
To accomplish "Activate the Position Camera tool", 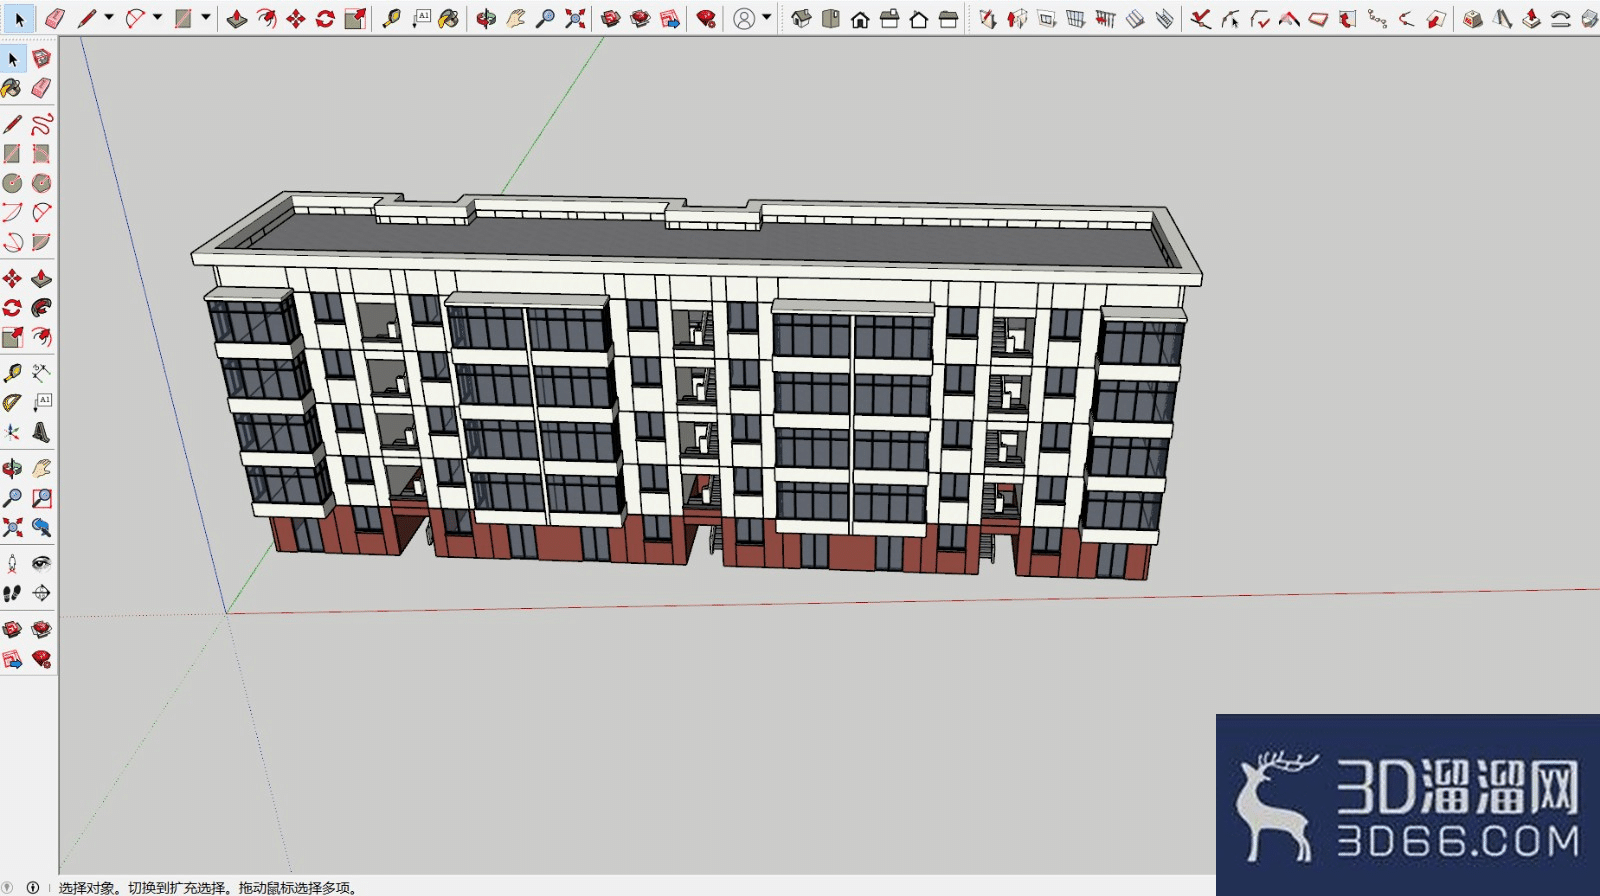I will [x=12, y=563].
